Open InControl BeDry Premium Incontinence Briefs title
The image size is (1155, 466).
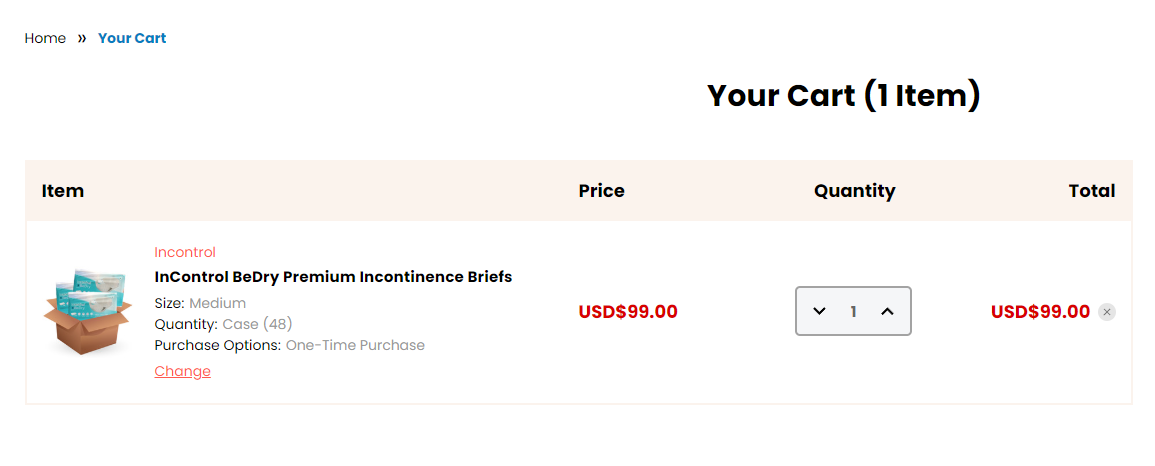[x=333, y=277]
